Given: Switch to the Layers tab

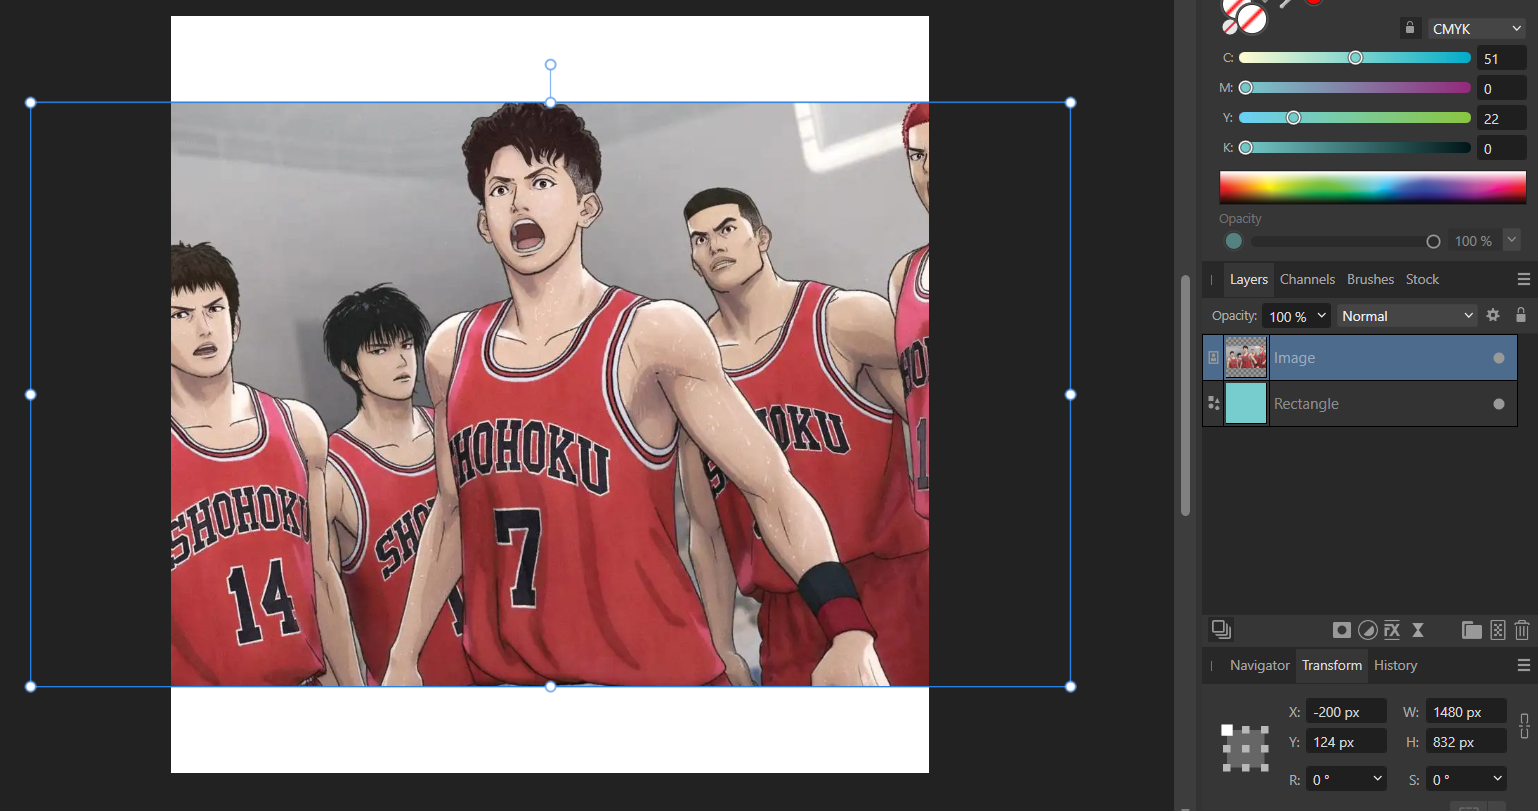Looking at the screenshot, I should click(x=1248, y=279).
